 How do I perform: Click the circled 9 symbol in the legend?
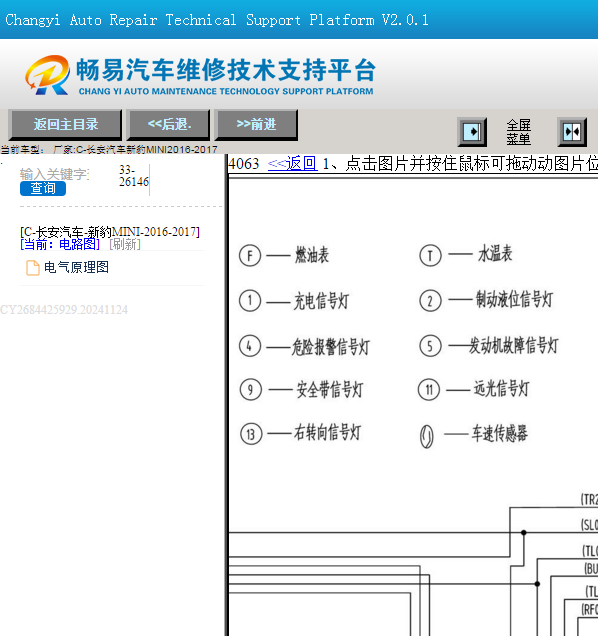[x=251, y=390]
